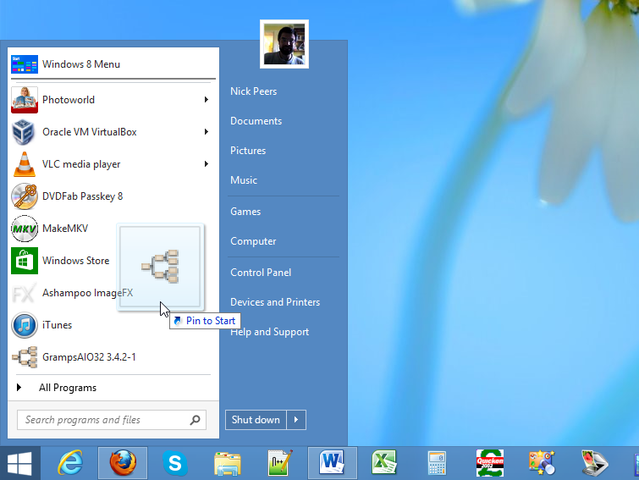Open the Games link
The image size is (639, 480).
point(245,211)
